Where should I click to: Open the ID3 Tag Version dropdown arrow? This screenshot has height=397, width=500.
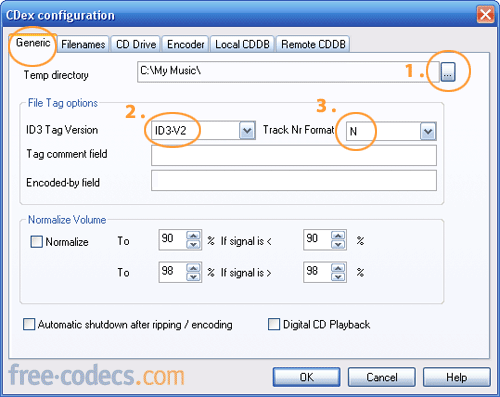point(247,130)
